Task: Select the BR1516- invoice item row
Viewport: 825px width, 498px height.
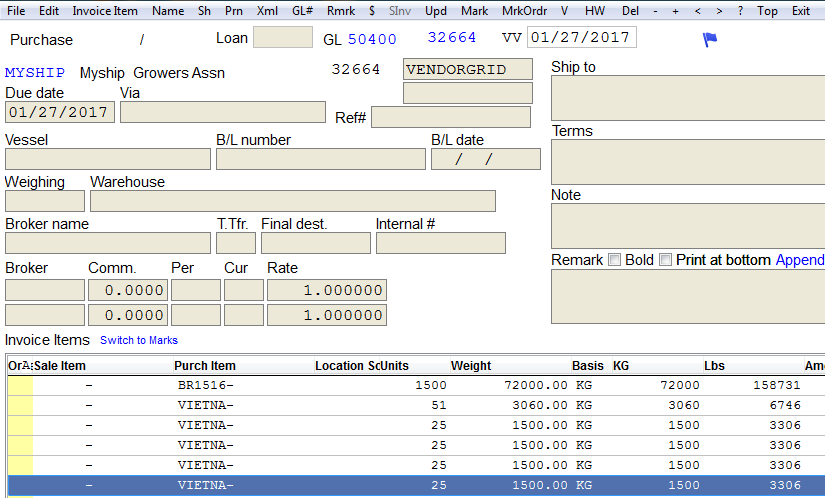Action: pos(416,385)
